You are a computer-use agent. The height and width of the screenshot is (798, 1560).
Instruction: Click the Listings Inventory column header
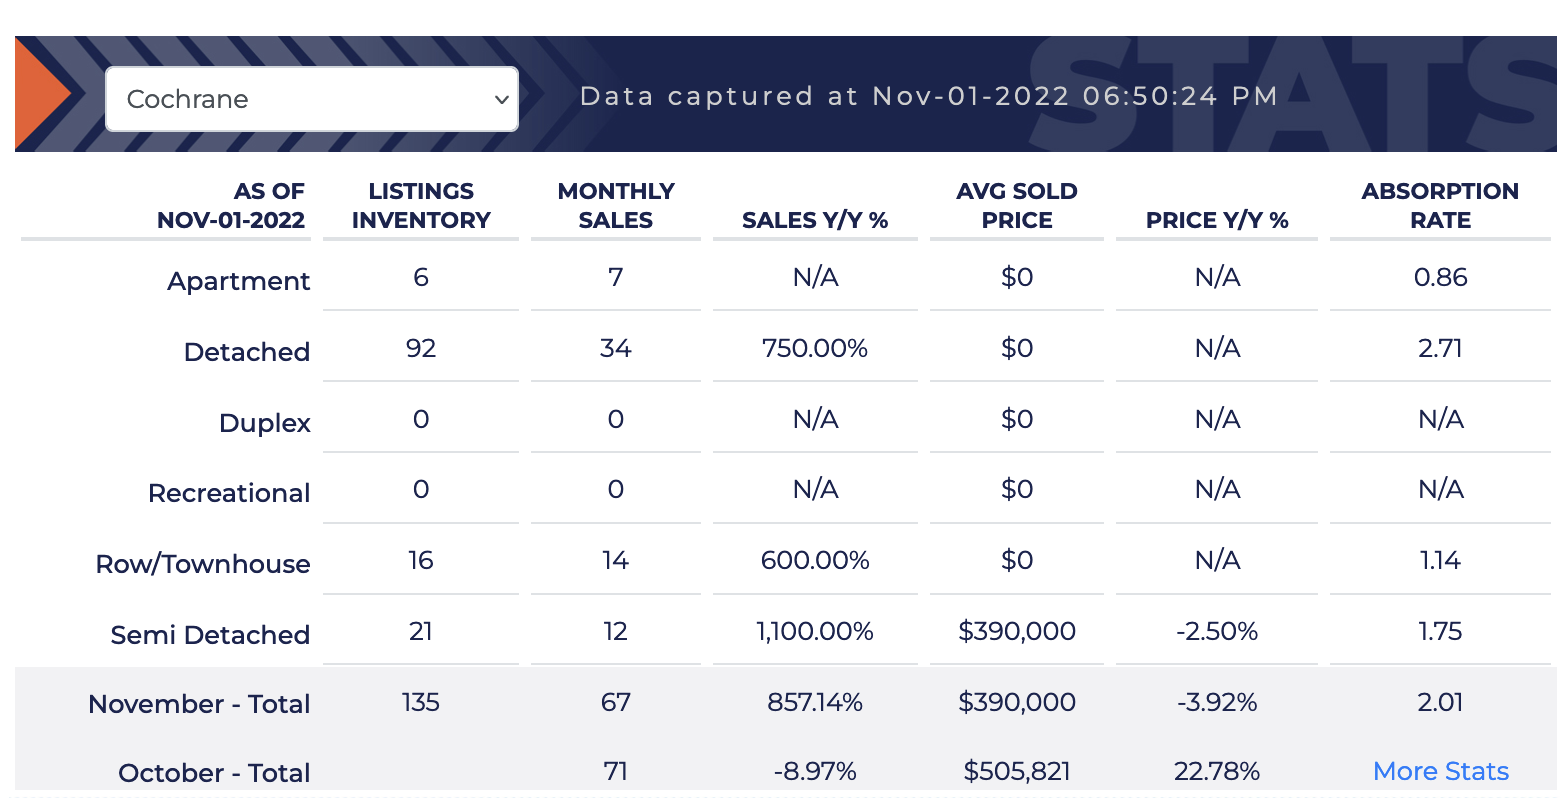pos(421,206)
